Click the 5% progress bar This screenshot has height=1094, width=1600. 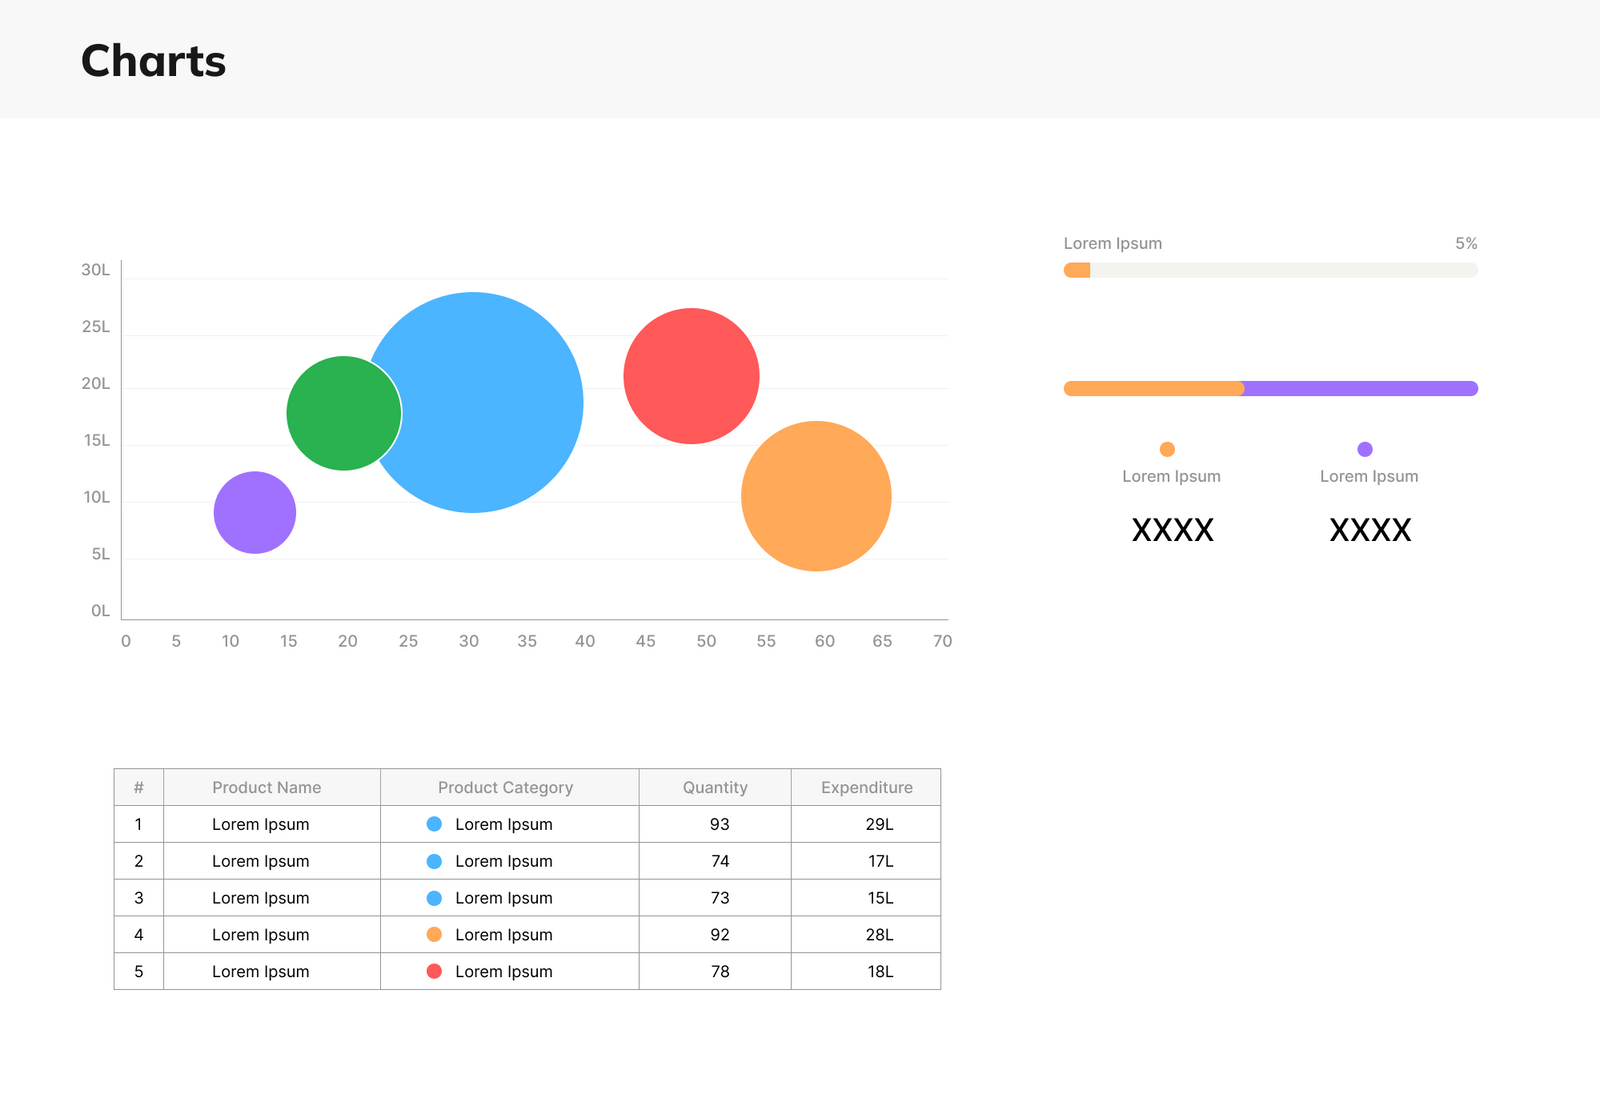tap(1270, 270)
